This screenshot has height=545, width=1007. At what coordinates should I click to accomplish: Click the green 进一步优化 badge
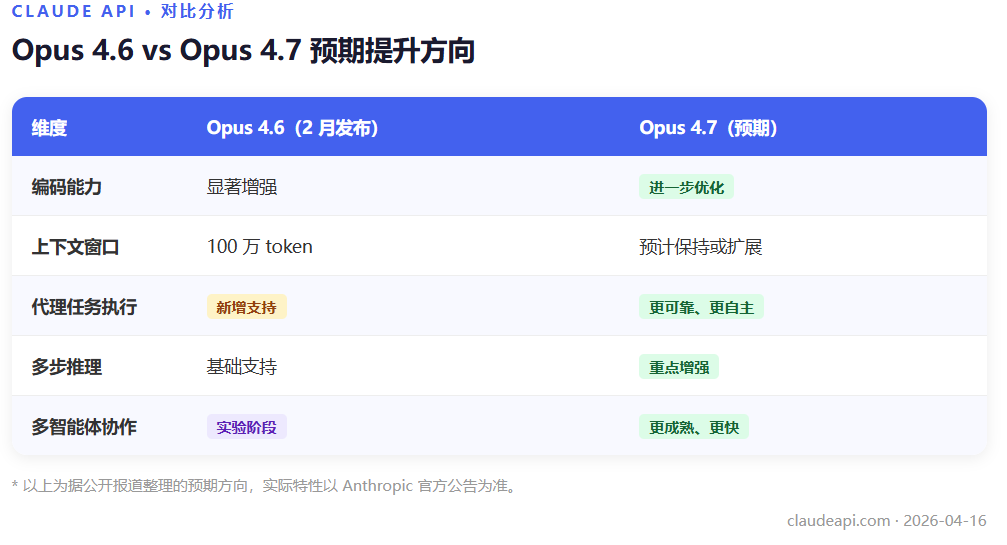(686, 187)
